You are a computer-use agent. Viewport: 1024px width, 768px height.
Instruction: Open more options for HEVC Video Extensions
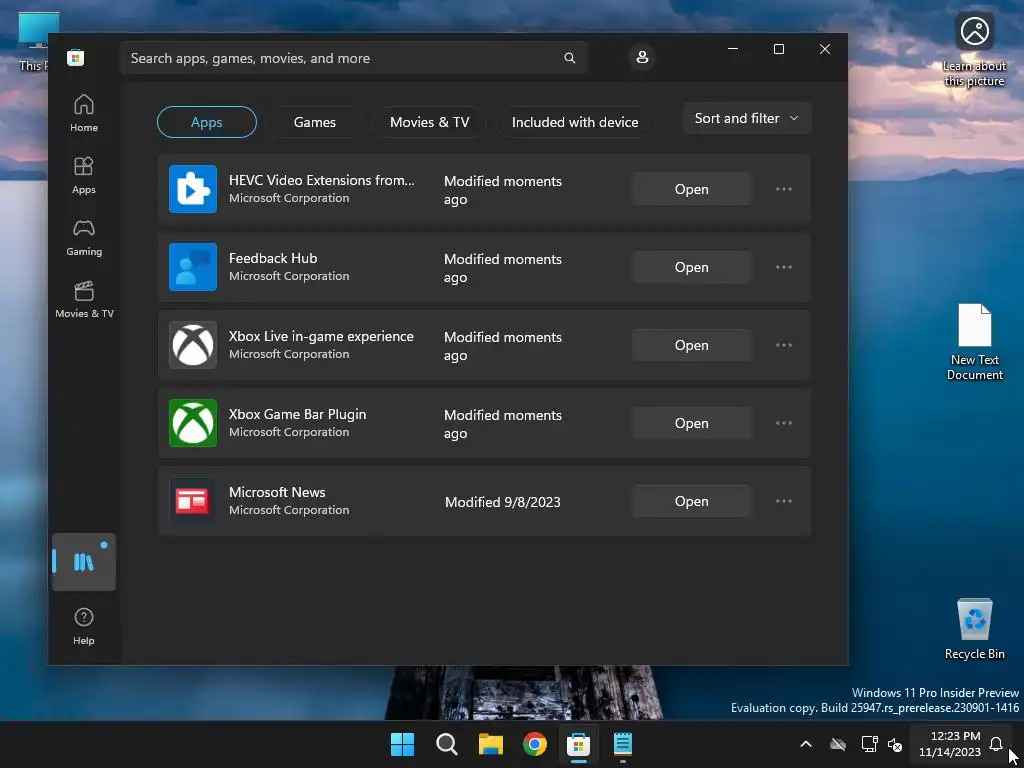coord(784,189)
